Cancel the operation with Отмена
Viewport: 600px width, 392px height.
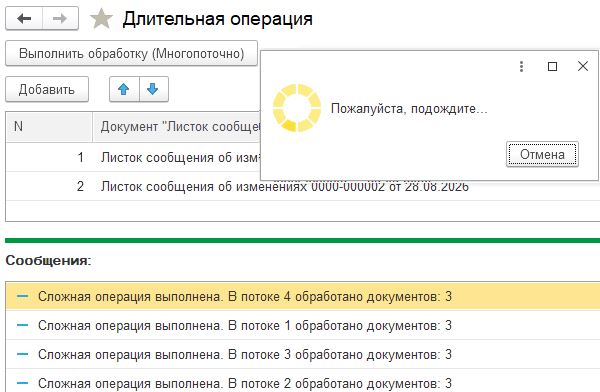click(542, 154)
